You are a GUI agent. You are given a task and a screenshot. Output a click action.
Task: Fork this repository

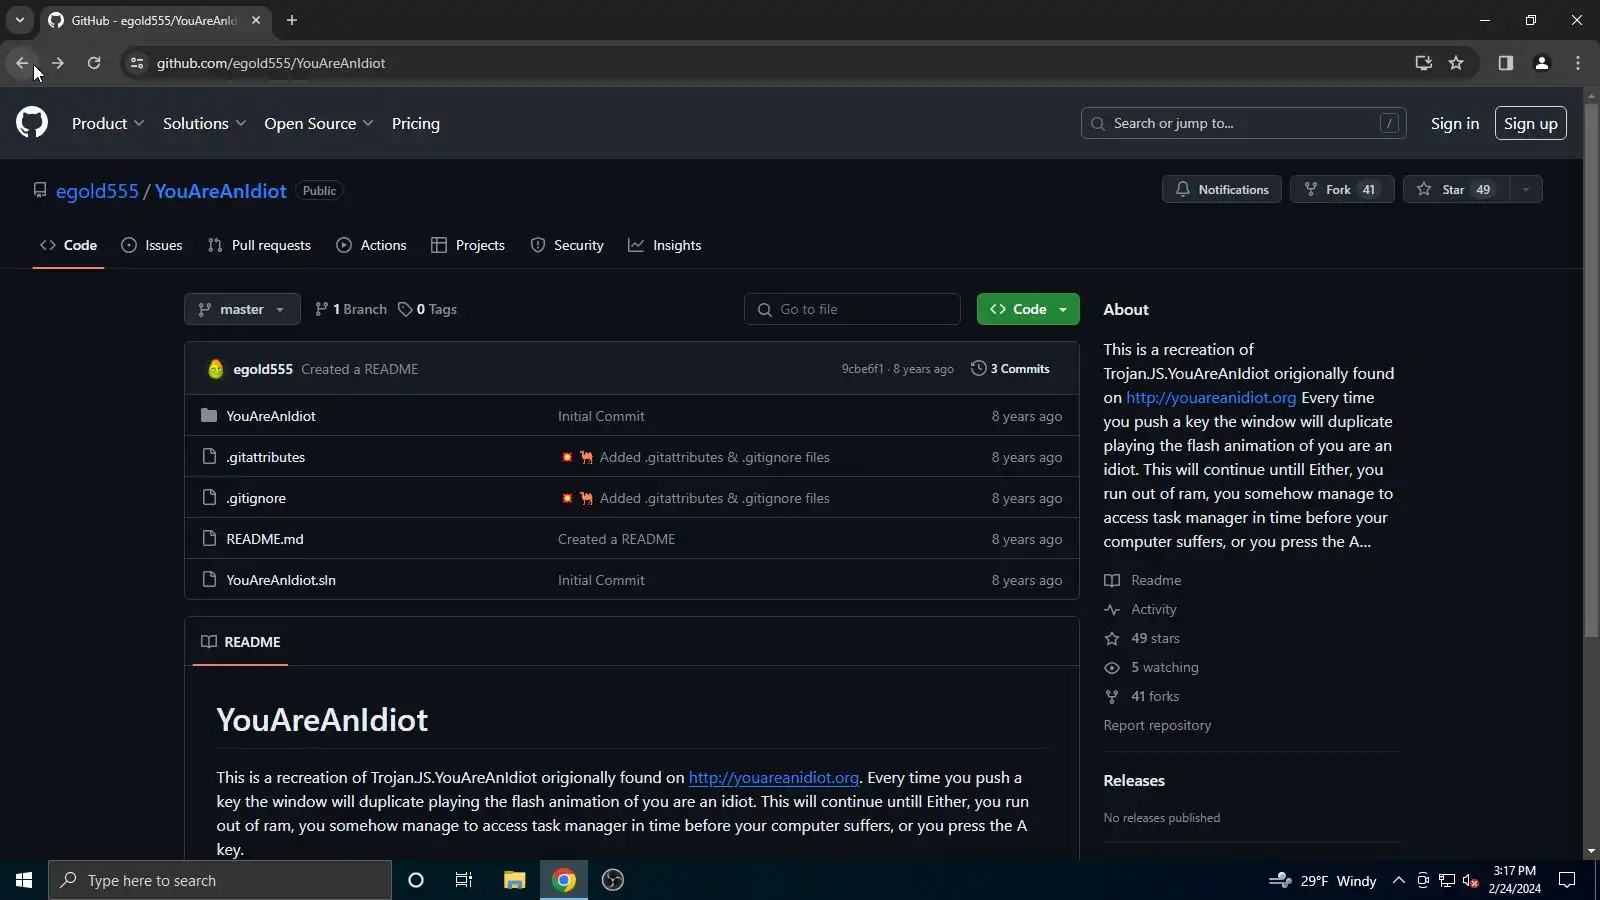click(x=1341, y=189)
